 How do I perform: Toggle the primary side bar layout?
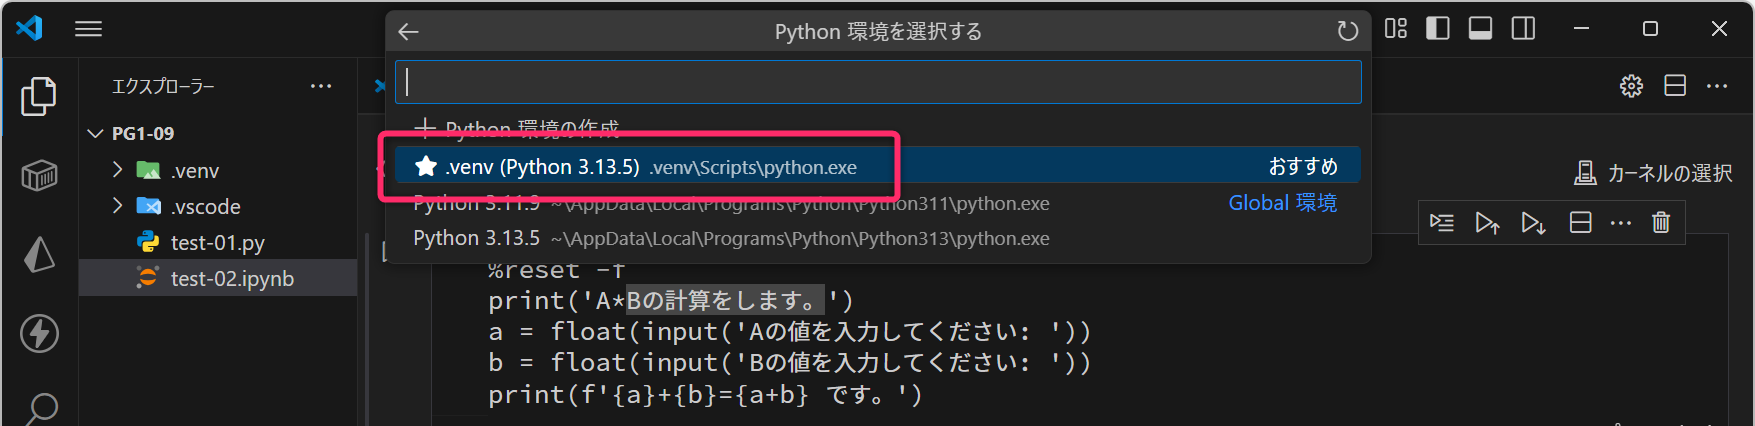pyautogui.click(x=1437, y=29)
